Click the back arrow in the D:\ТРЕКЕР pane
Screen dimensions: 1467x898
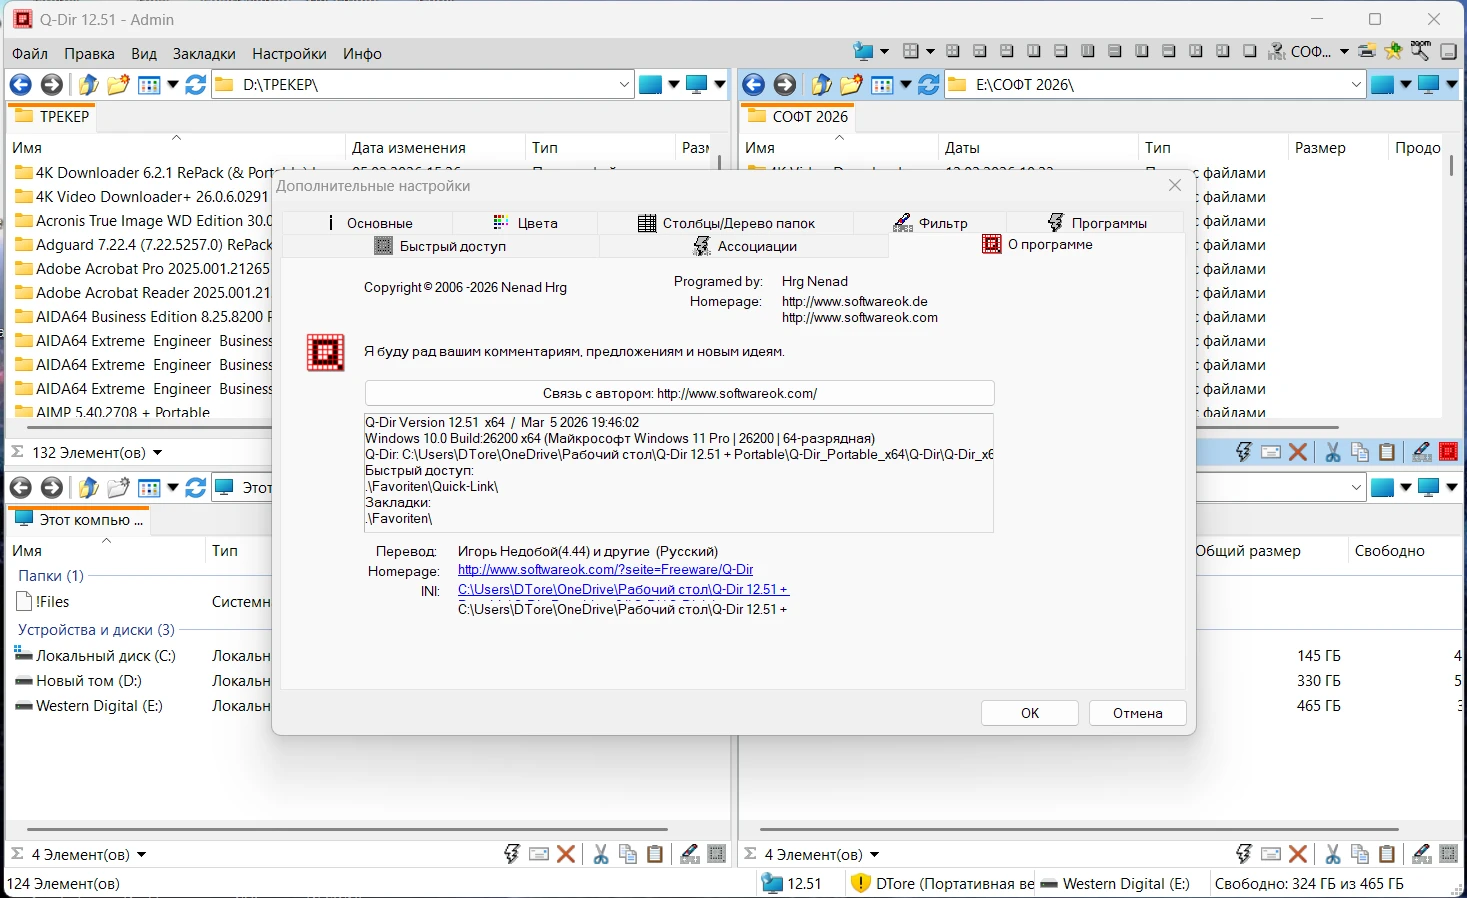coord(20,85)
